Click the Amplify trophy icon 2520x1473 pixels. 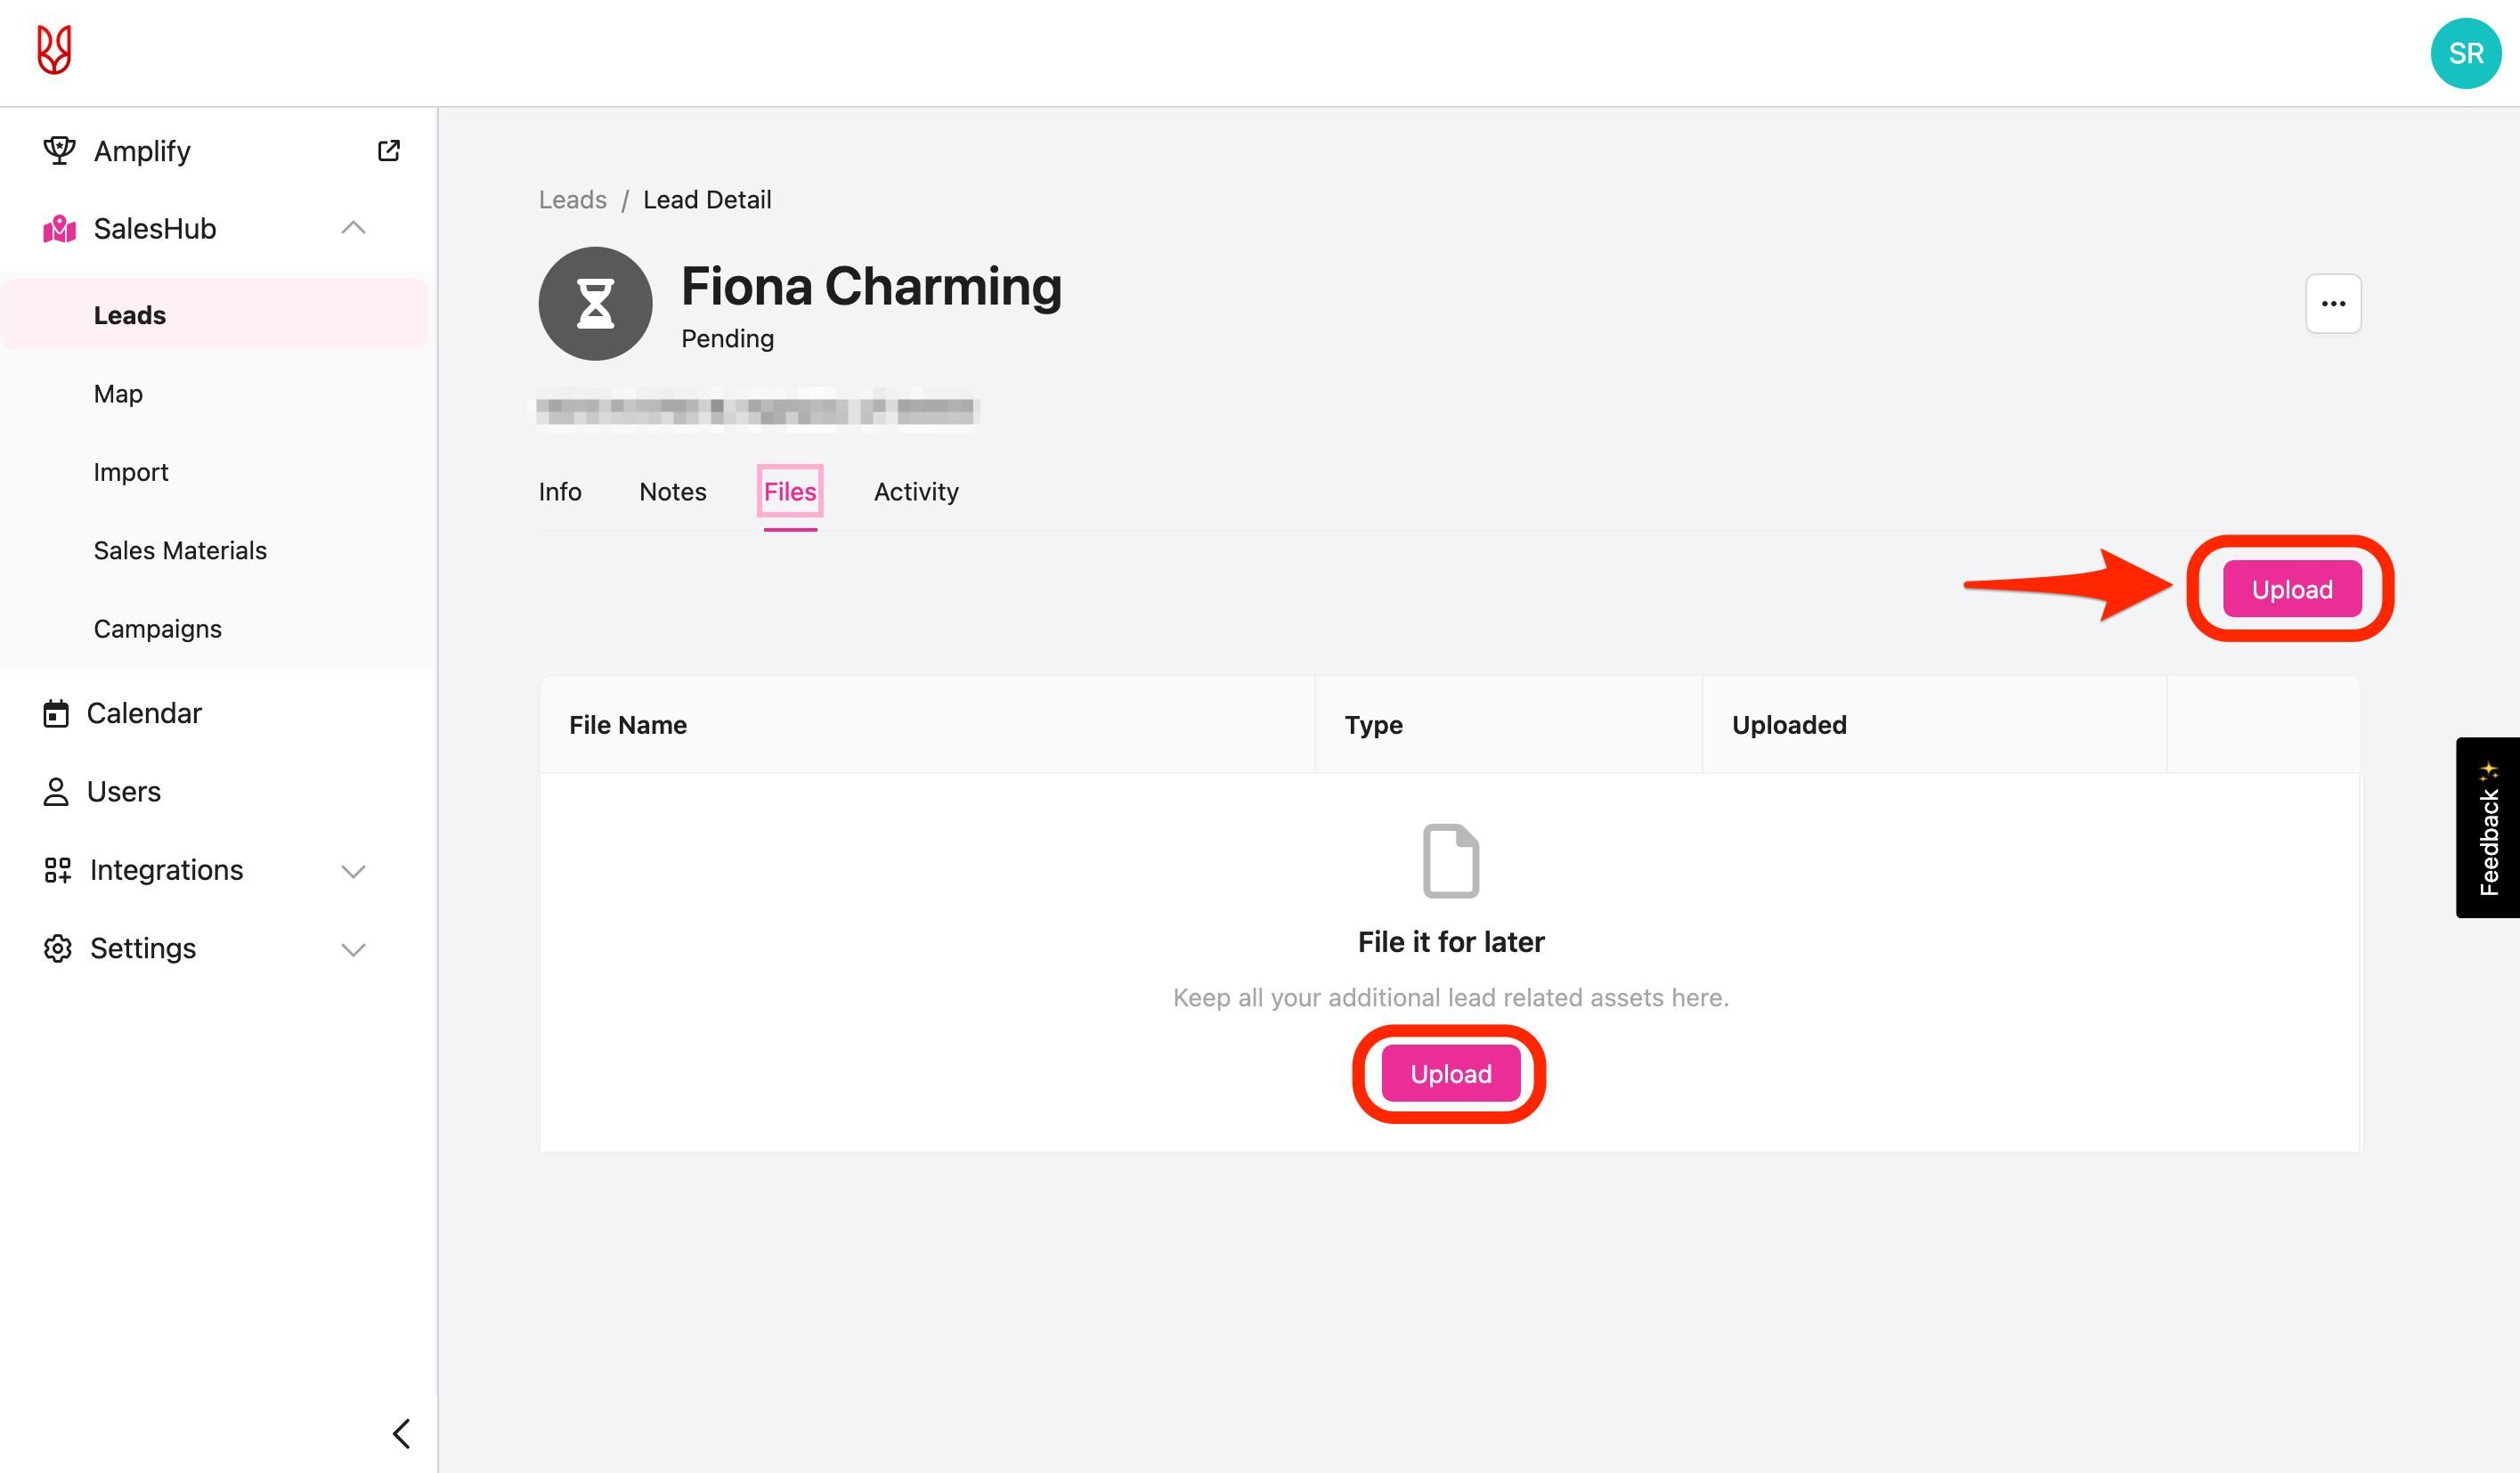tap(59, 150)
